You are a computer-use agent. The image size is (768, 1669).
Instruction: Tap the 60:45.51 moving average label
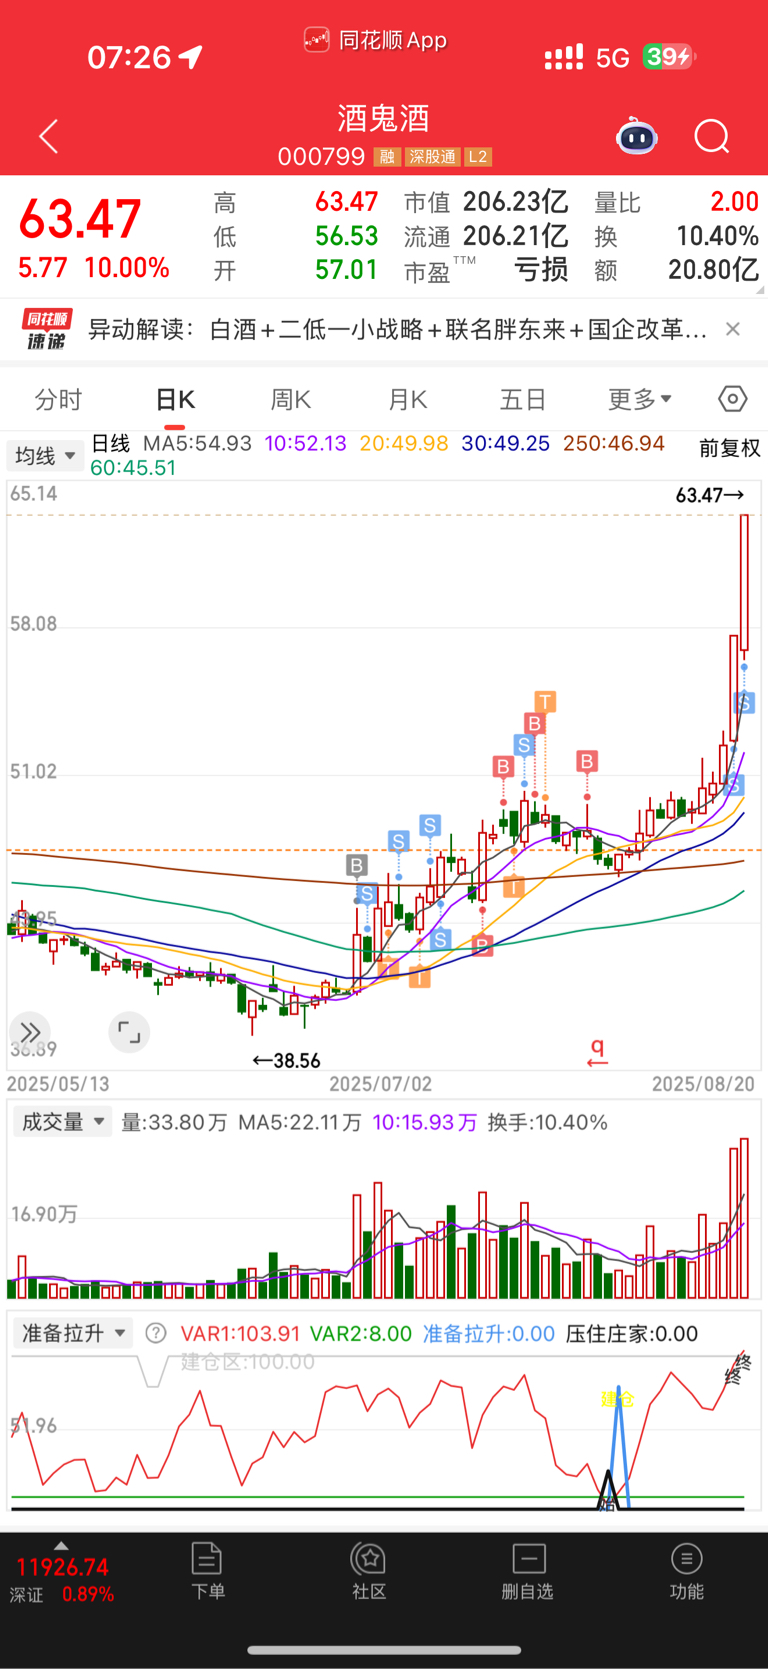click(133, 467)
